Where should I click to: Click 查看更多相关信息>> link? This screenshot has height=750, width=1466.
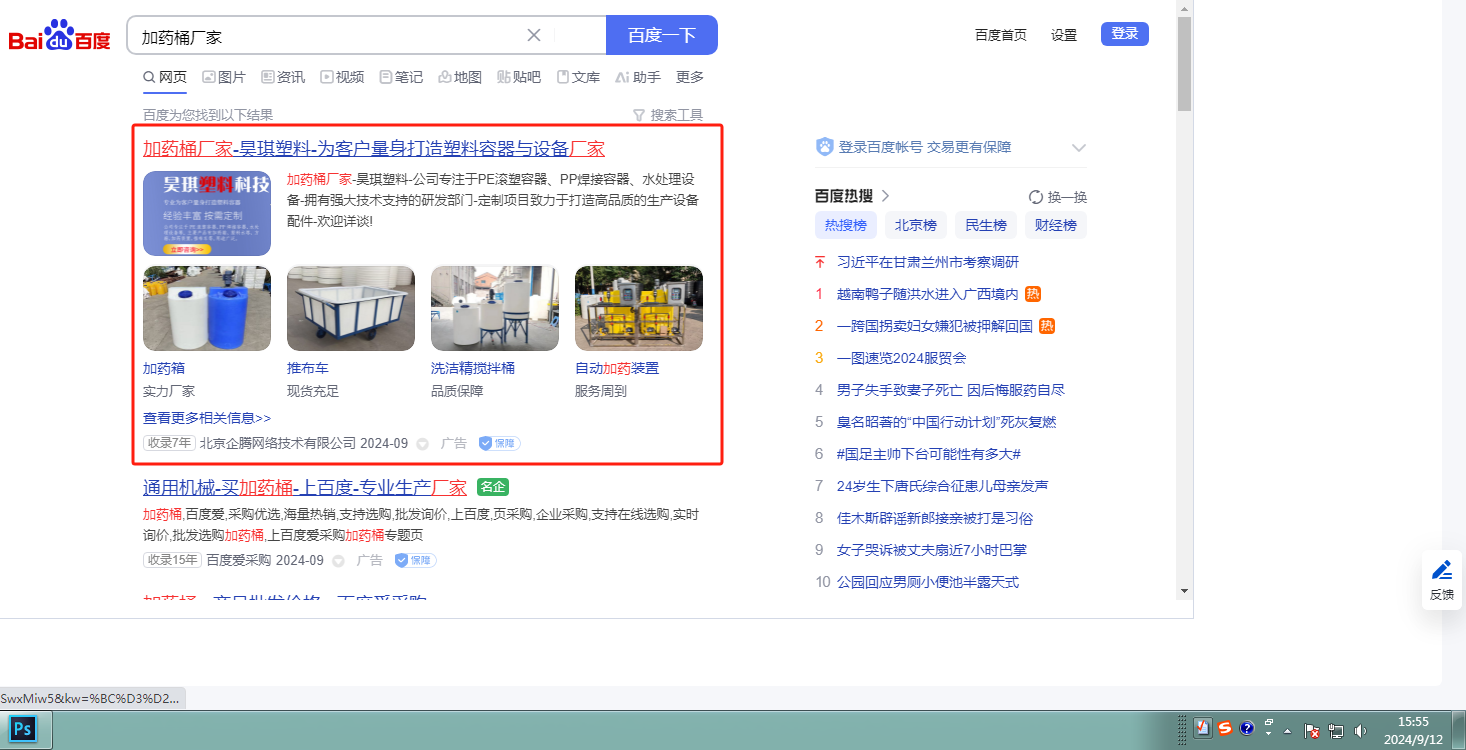tap(207, 418)
